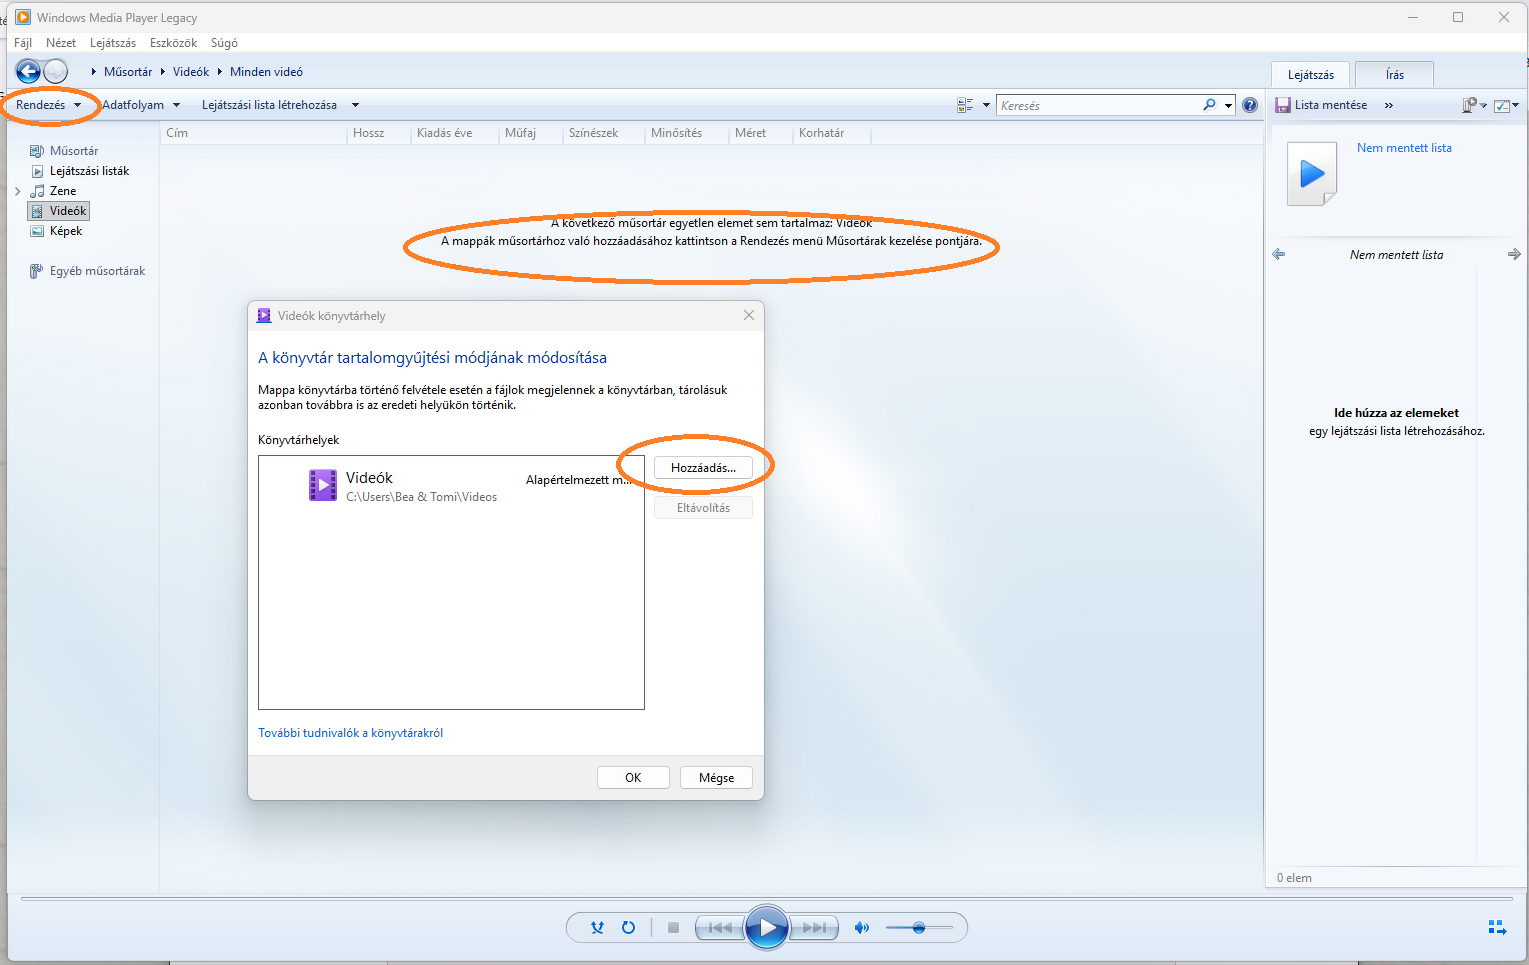This screenshot has height=965, width=1529.
Task: Click the greyed-out forward navigation arrow
Action: click(x=56, y=71)
